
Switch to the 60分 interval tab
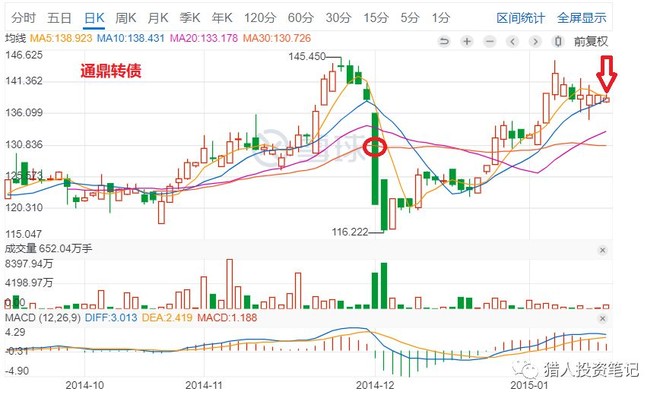[301, 18]
